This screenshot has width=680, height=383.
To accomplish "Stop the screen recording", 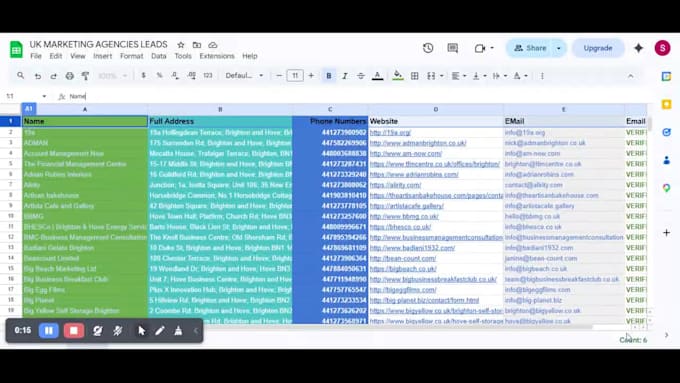I will click(73, 331).
